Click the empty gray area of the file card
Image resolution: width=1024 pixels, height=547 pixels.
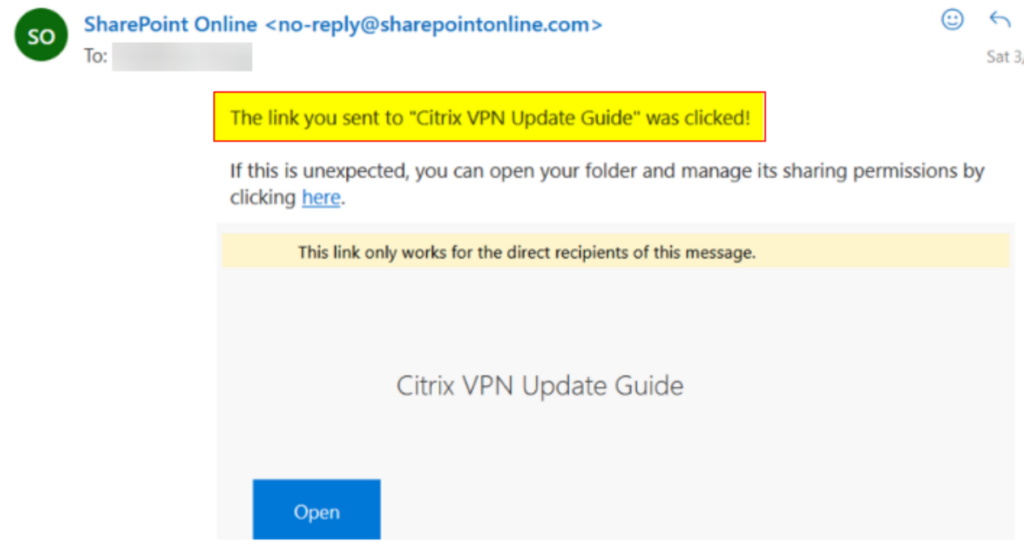click(614, 313)
